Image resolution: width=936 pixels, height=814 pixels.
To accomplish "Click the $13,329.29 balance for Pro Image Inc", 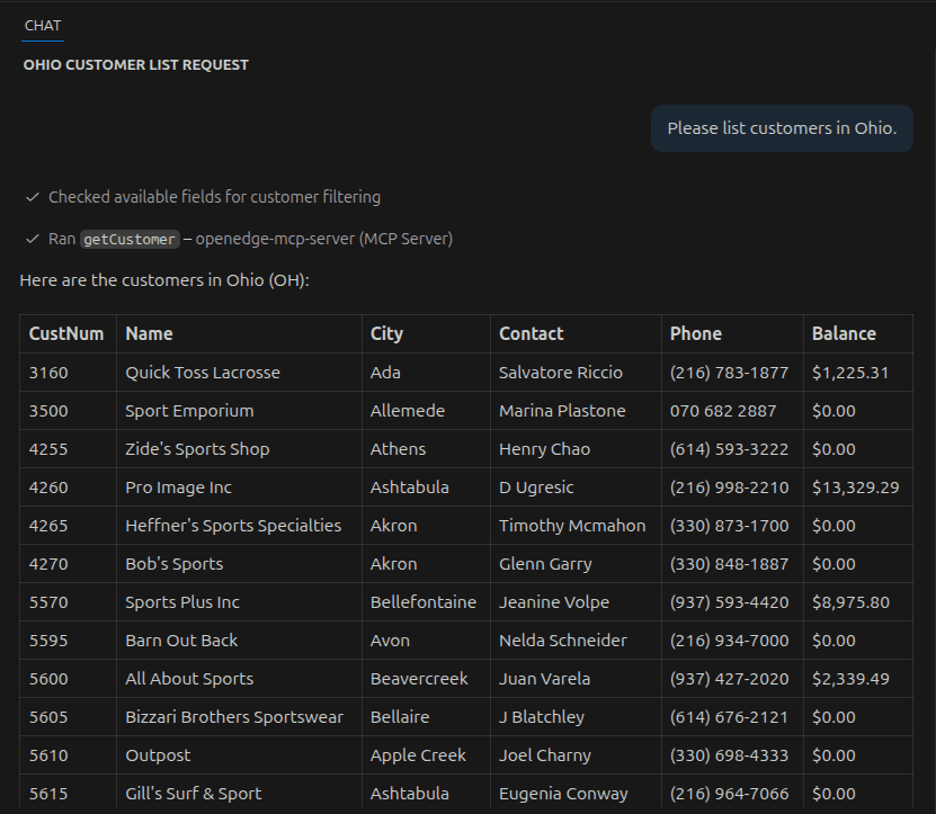I will [x=855, y=487].
